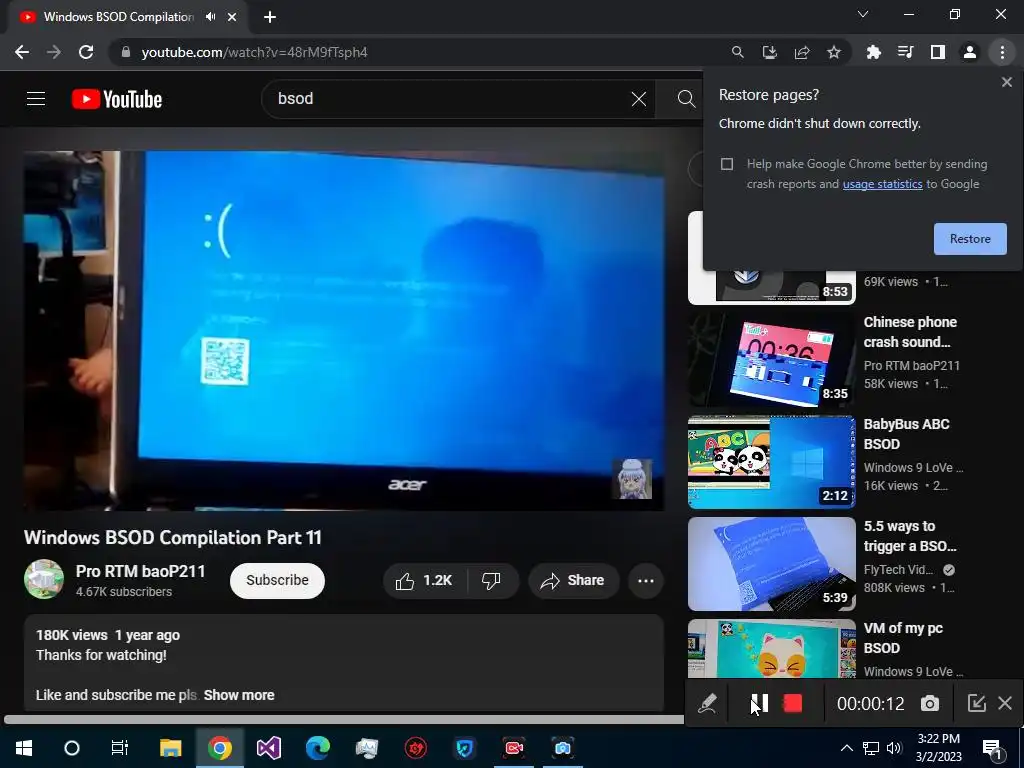Open BabyBus ABC BSOD video thumbnail

click(771, 462)
